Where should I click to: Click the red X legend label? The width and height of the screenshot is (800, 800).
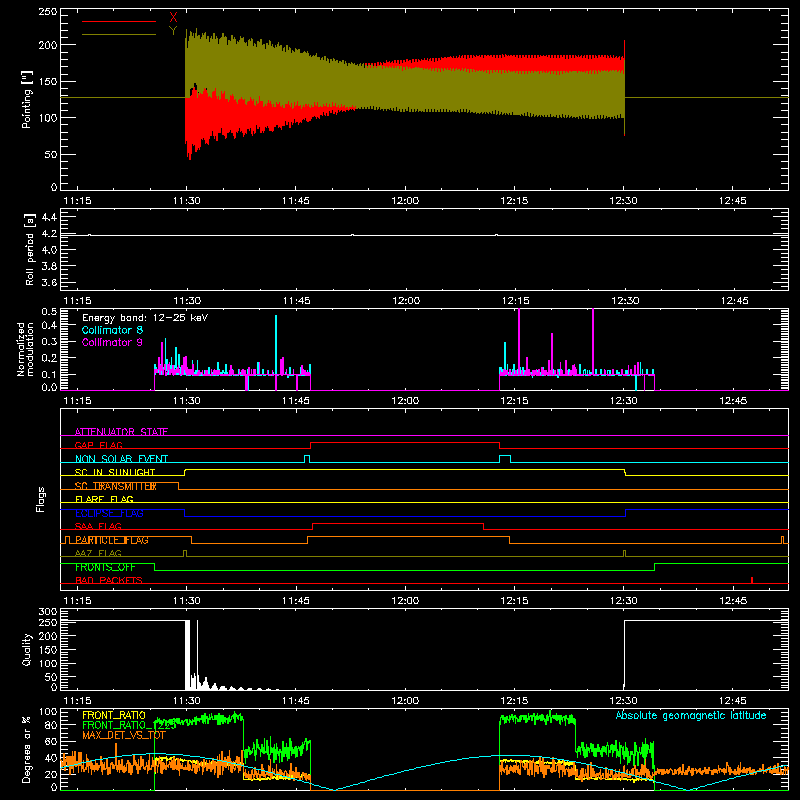pos(173,18)
